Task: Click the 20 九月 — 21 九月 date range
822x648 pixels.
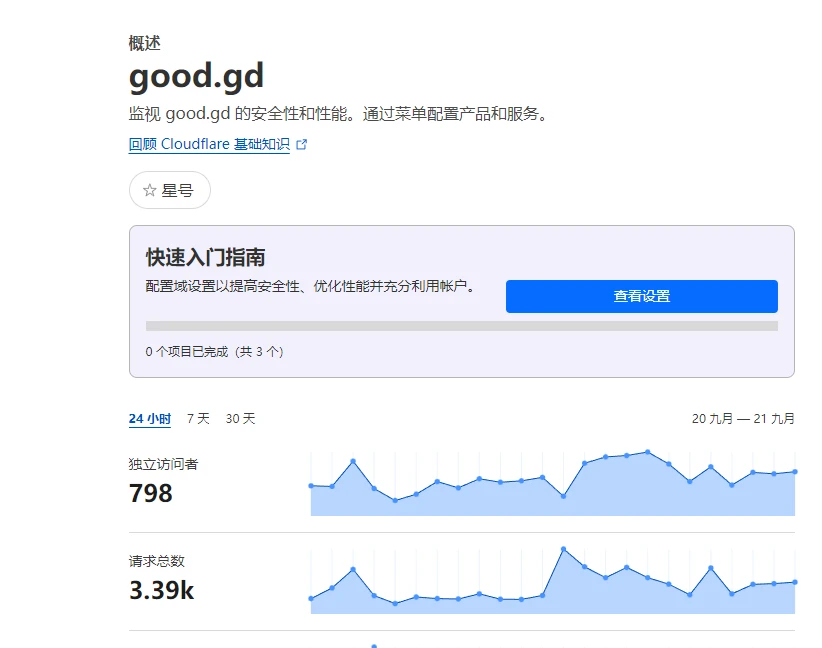Action: pos(742,419)
